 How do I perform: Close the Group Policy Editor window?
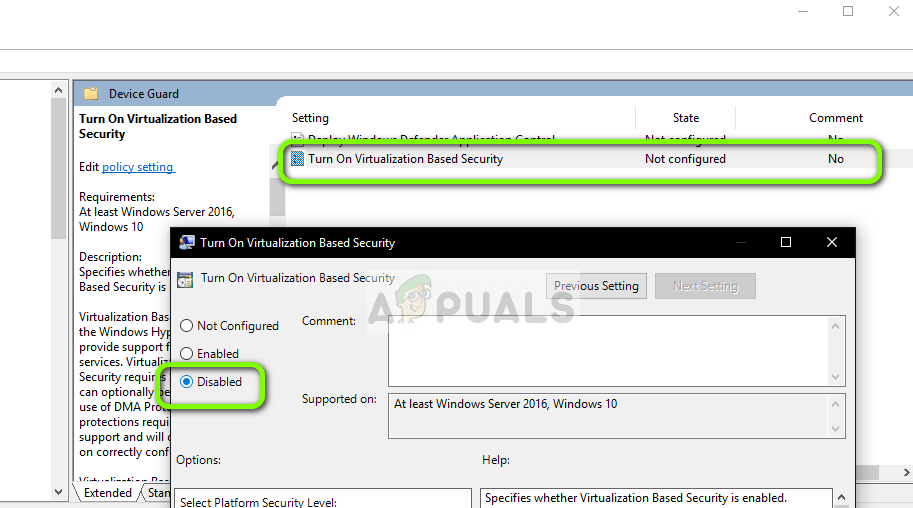pyautogui.click(x=894, y=11)
